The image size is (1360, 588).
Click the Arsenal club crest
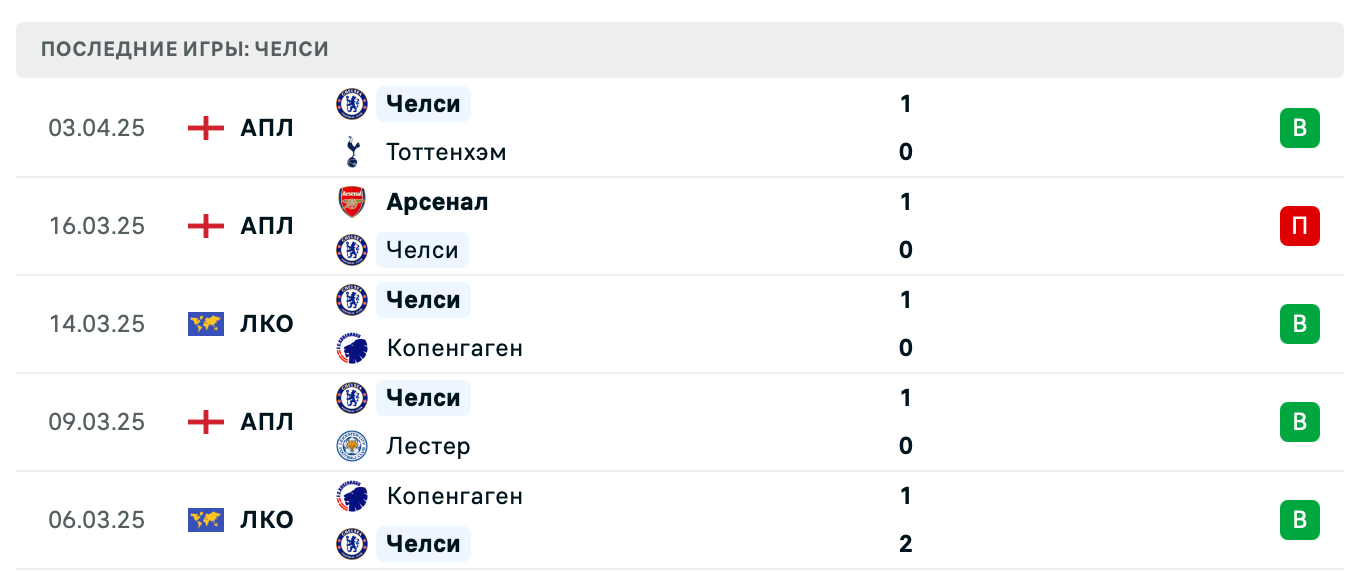tap(352, 202)
